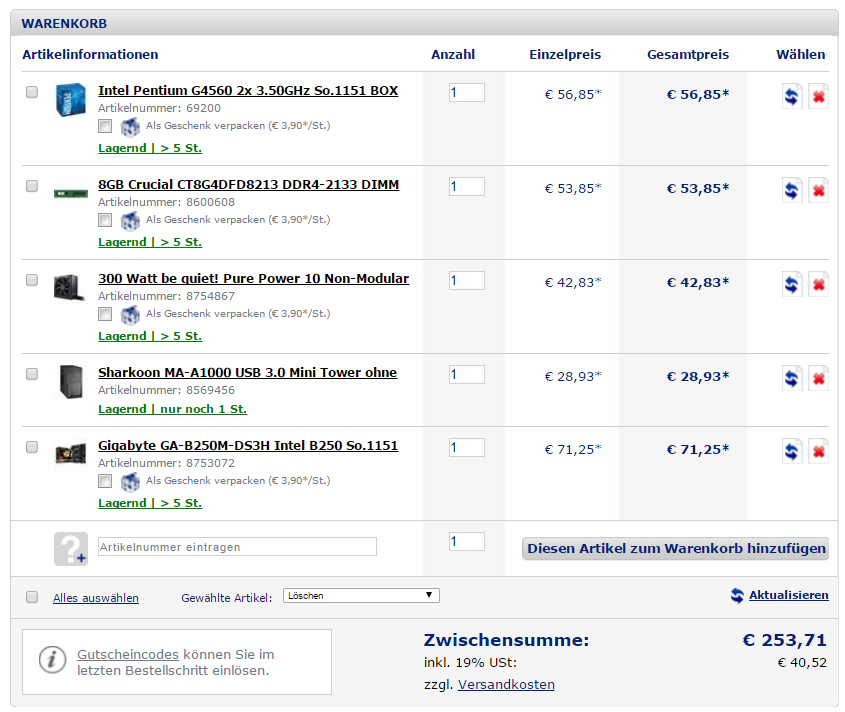Remove Intel Pentium G4560 from cart
Image resolution: width=845 pixels, height=712 pixels.
[818, 96]
